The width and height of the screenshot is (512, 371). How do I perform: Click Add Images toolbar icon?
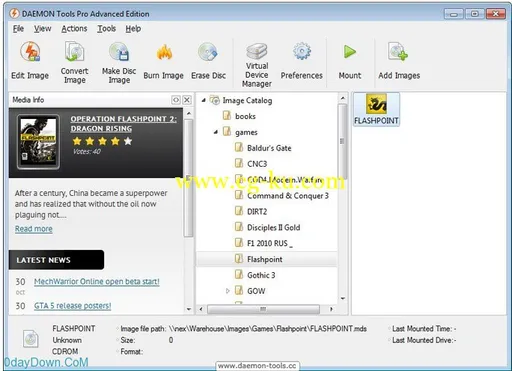[398, 52]
